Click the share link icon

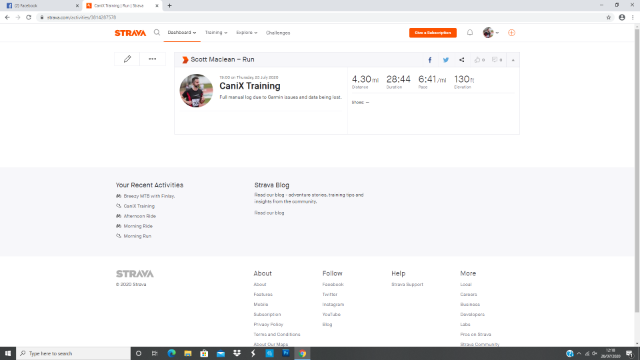tap(462, 60)
